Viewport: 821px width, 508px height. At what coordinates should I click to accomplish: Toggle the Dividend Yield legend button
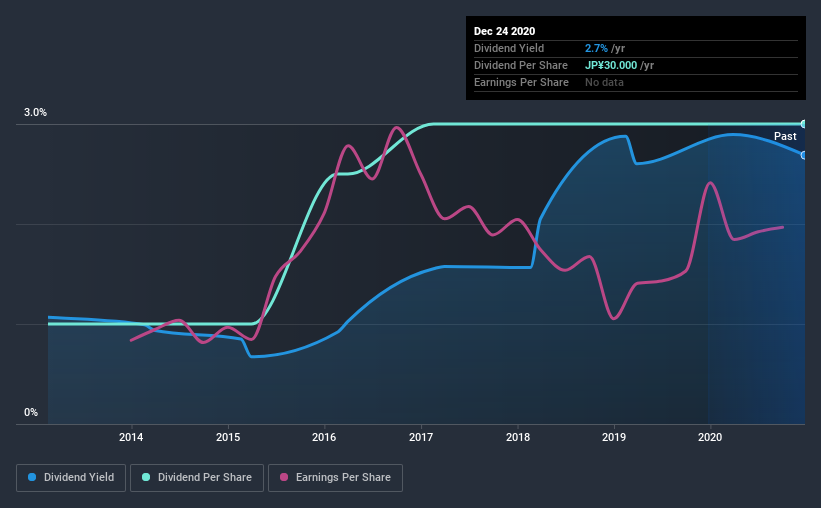coord(71,478)
